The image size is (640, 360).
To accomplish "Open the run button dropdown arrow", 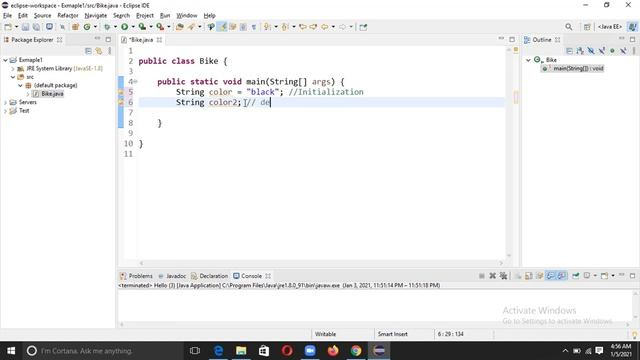I will click(x=133, y=27).
